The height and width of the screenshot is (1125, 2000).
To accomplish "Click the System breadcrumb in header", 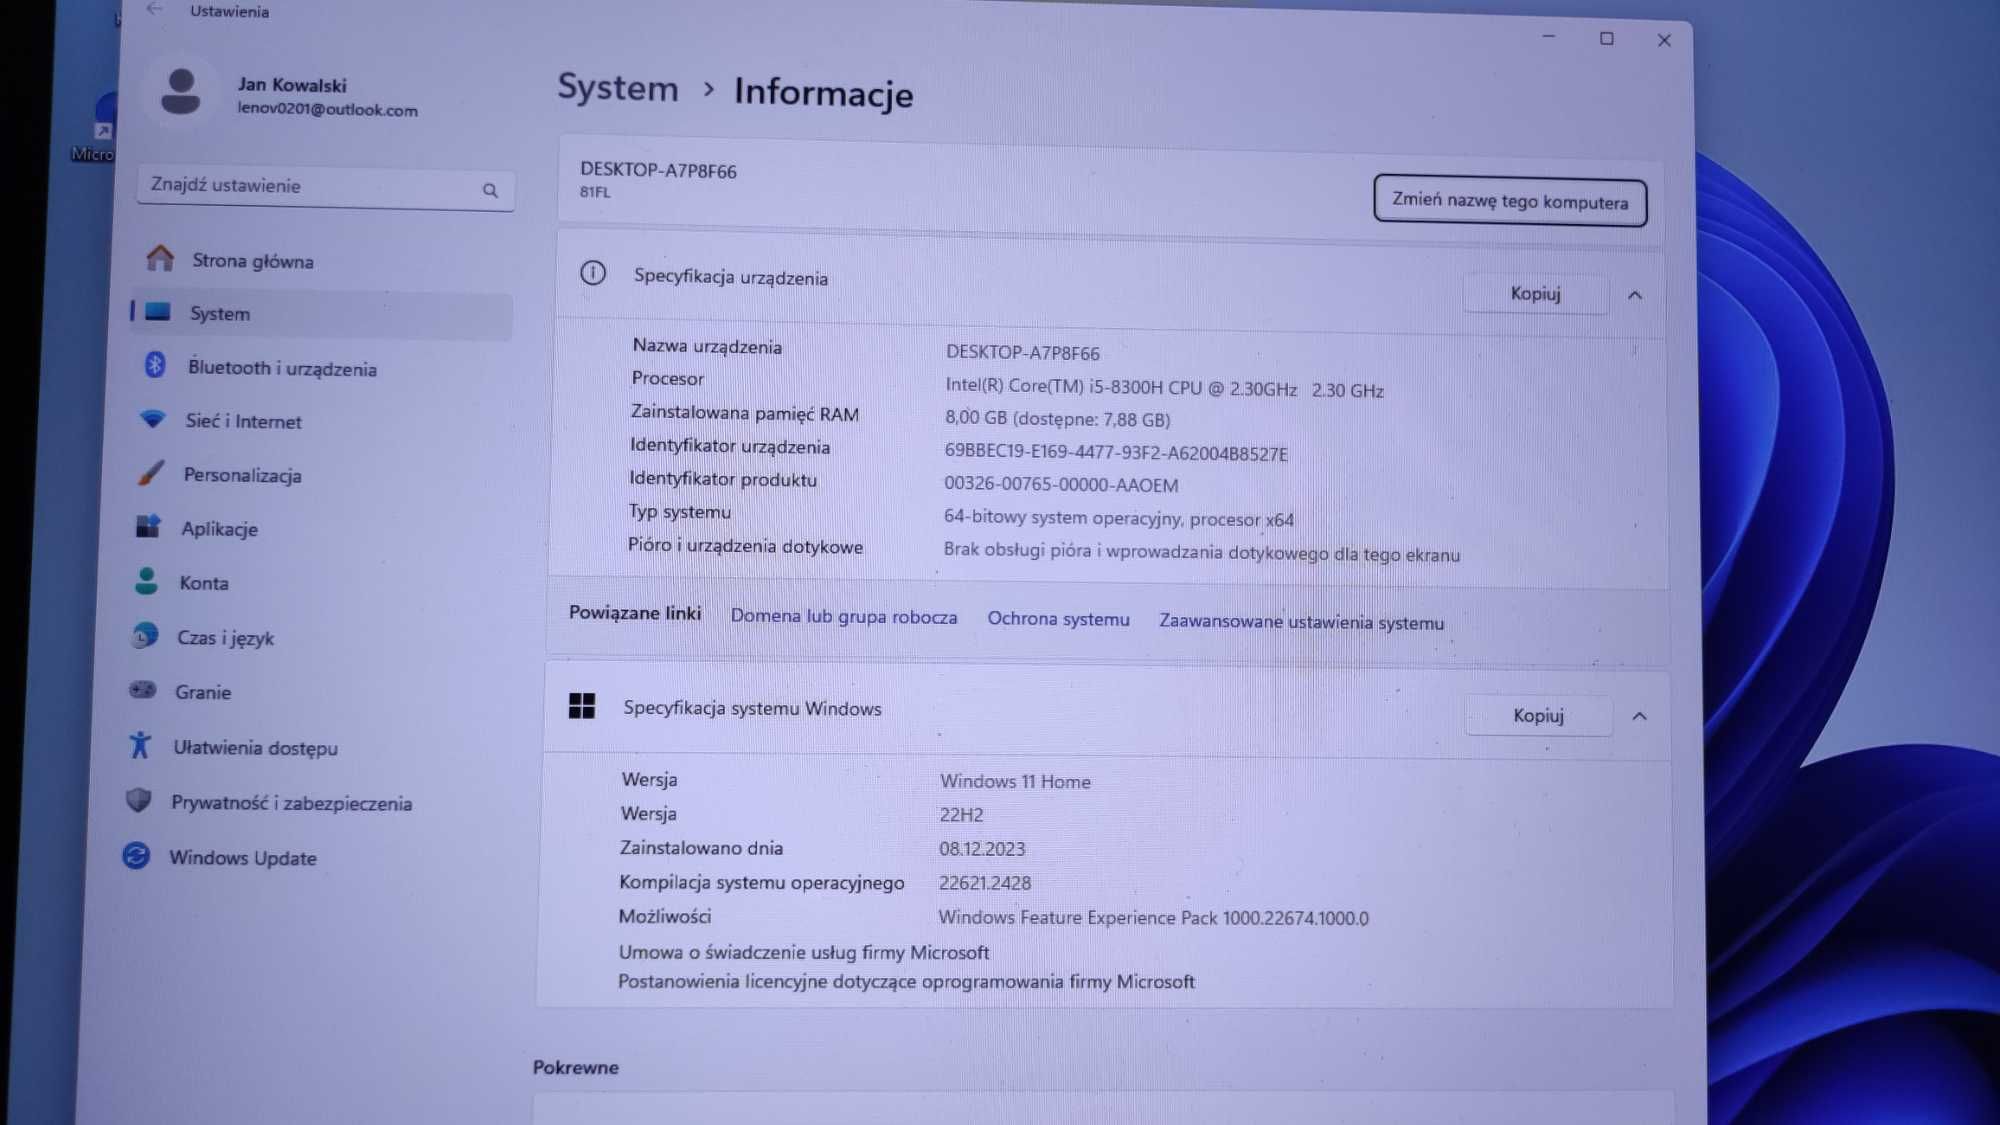I will point(618,88).
